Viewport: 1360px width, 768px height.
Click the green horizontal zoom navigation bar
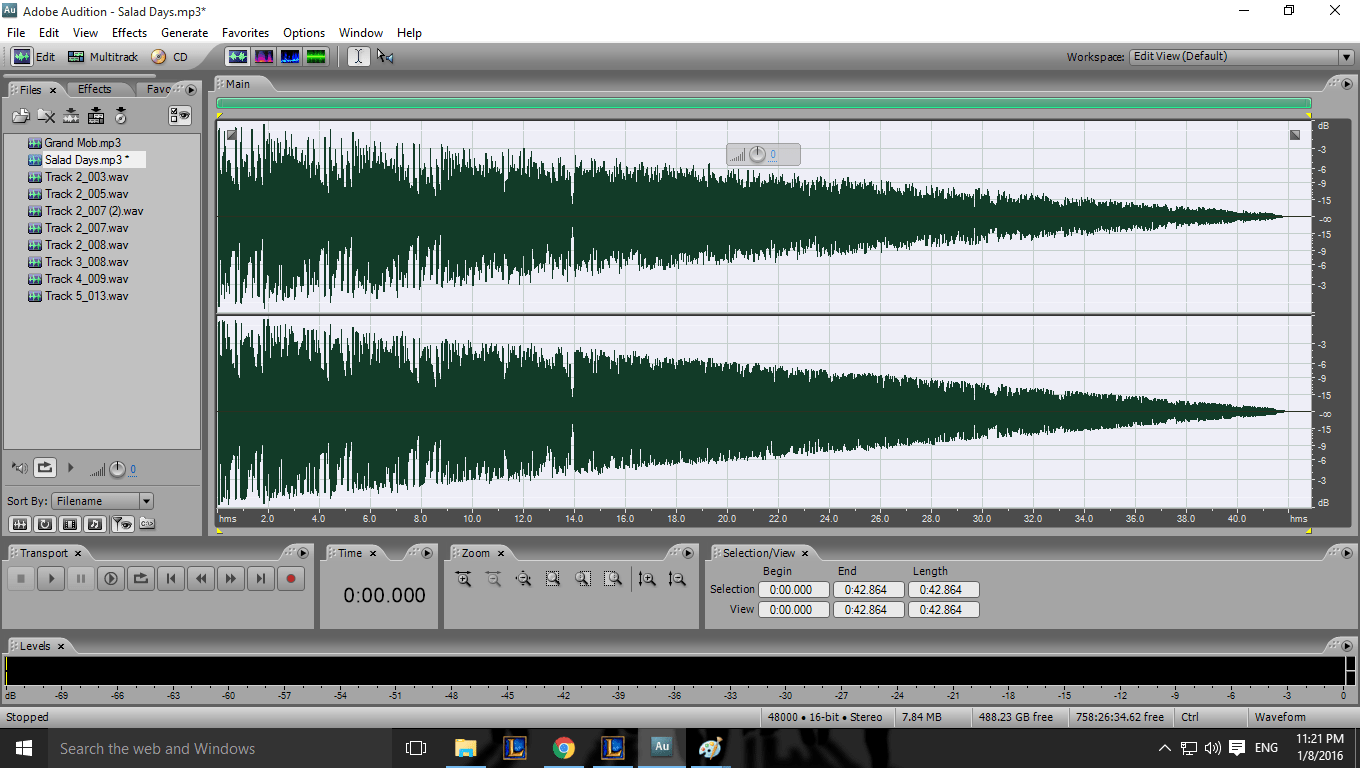pos(764,103)
